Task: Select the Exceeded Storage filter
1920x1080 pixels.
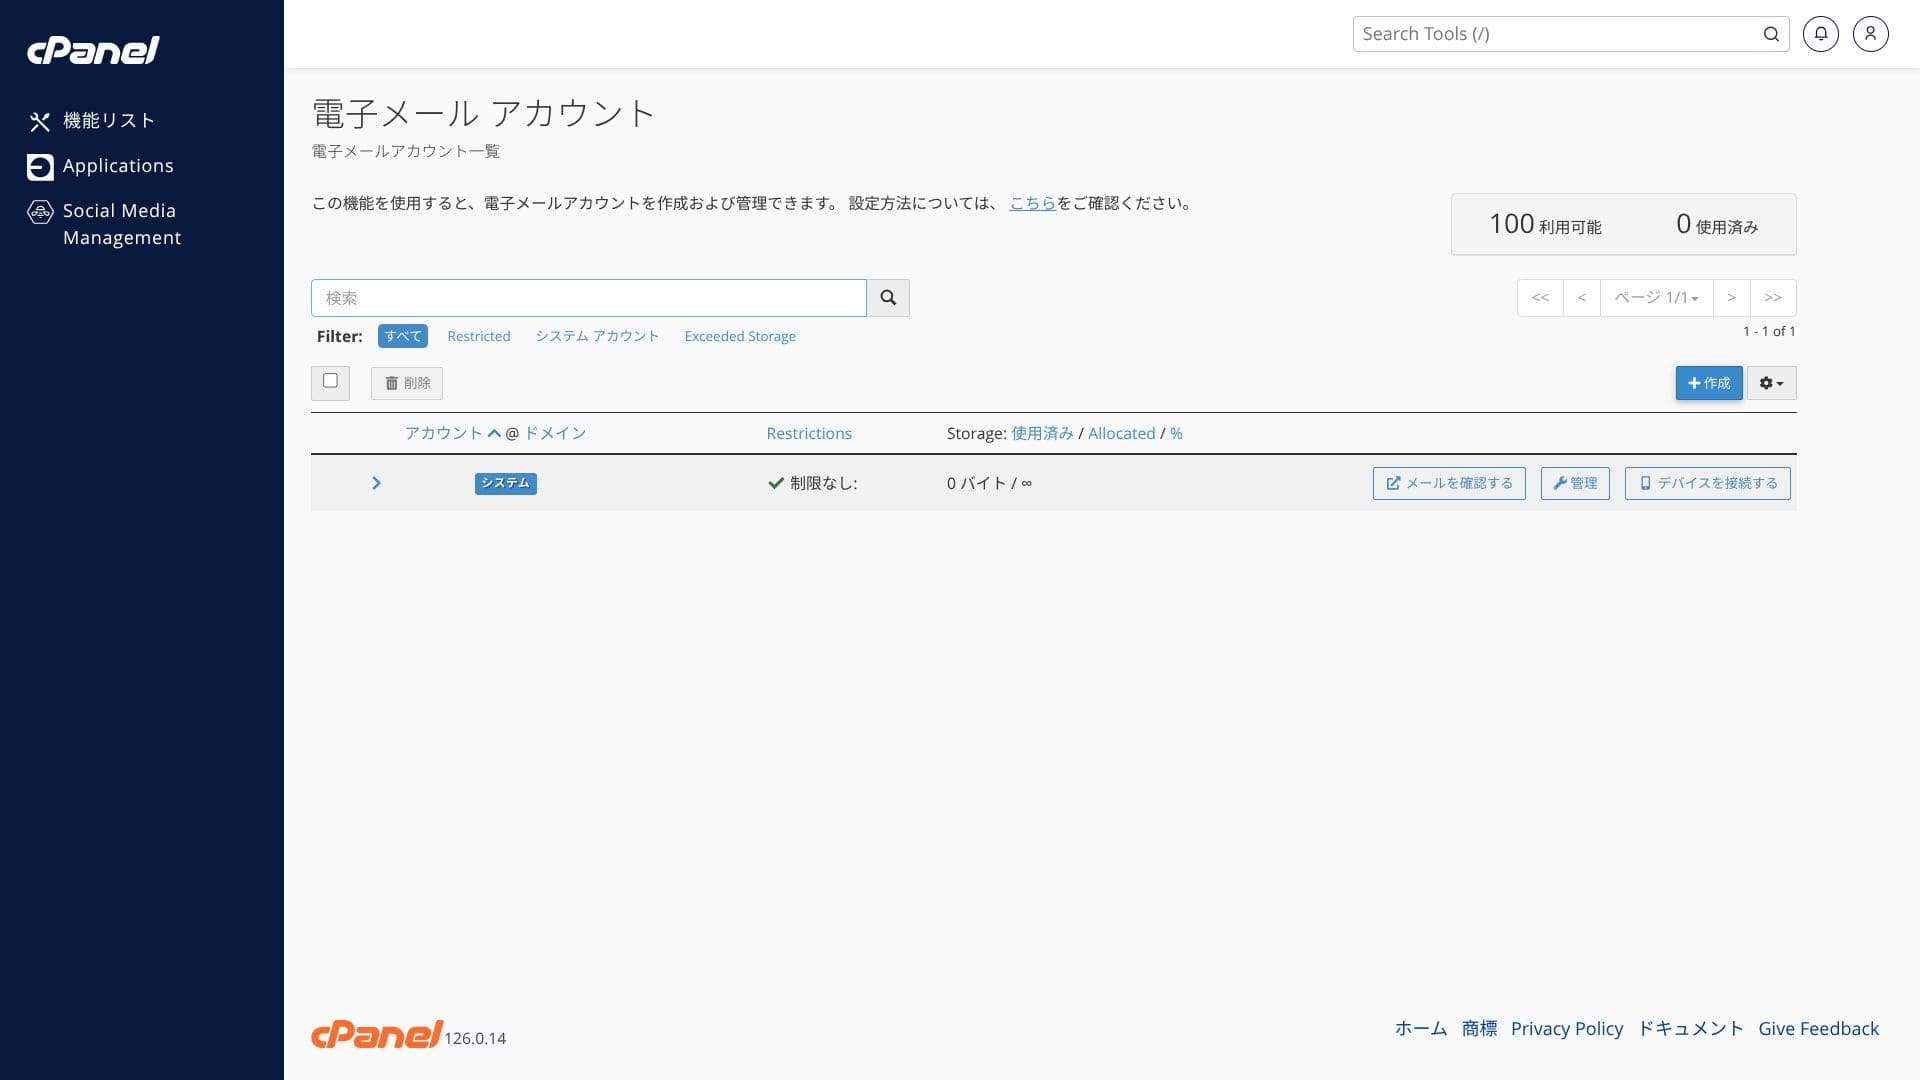Action: (x=740, y=336)
